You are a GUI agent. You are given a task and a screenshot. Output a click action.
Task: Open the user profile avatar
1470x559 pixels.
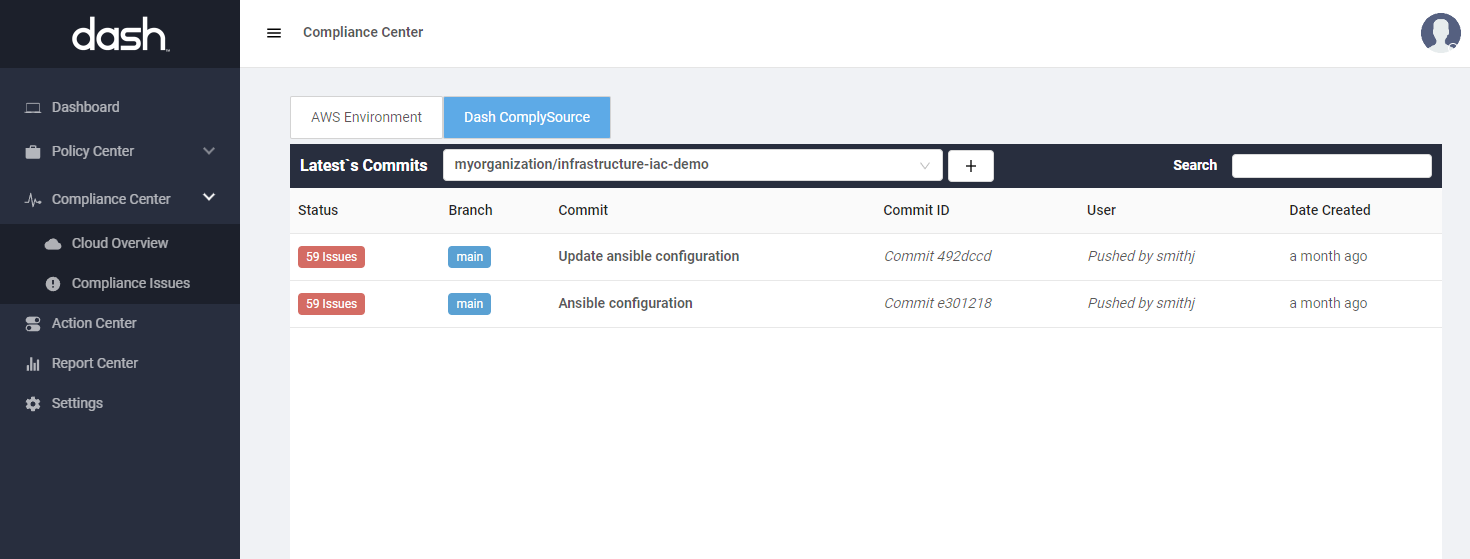(x=1440, y=33)
